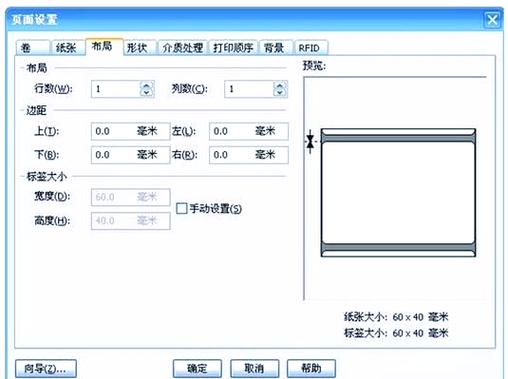This screenshot has height=379, width=508.
Task: Click the 预览 label
Action: click(x=314, y=66)
